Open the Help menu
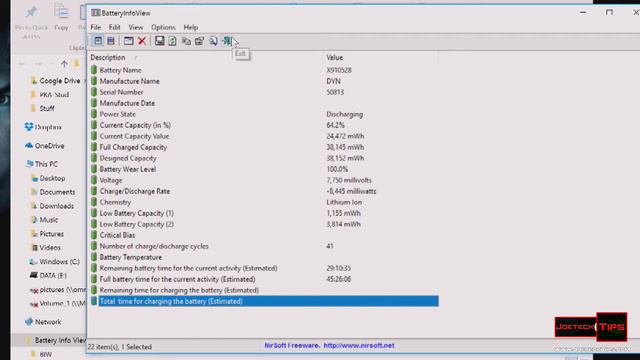The height and width of the screenshot is (360, 640). [x=191, y=27]
